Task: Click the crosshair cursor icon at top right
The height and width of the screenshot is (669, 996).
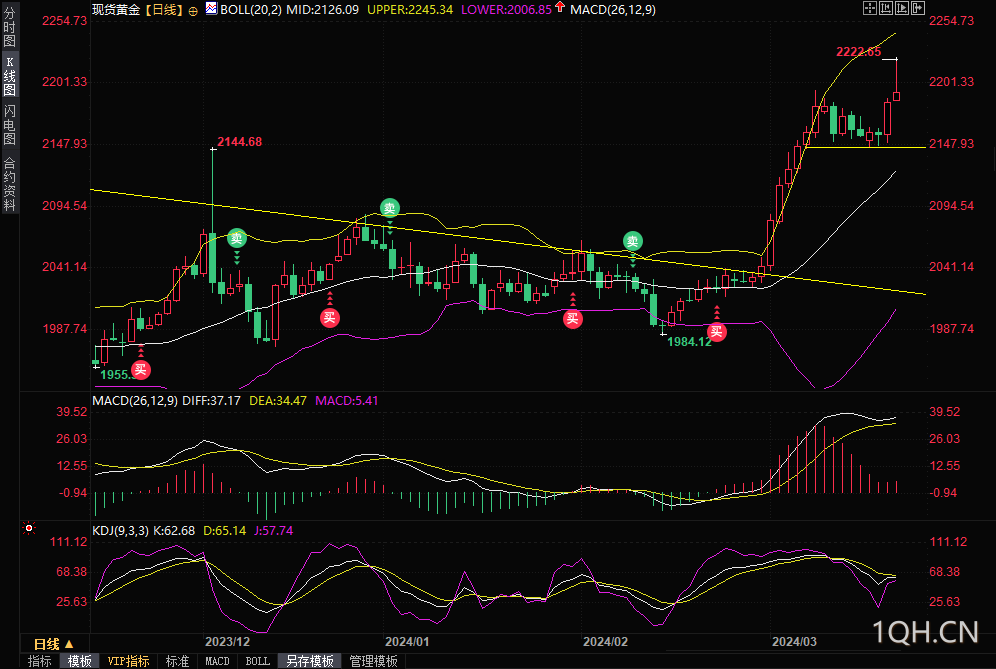Action: [x=870, y=8]
